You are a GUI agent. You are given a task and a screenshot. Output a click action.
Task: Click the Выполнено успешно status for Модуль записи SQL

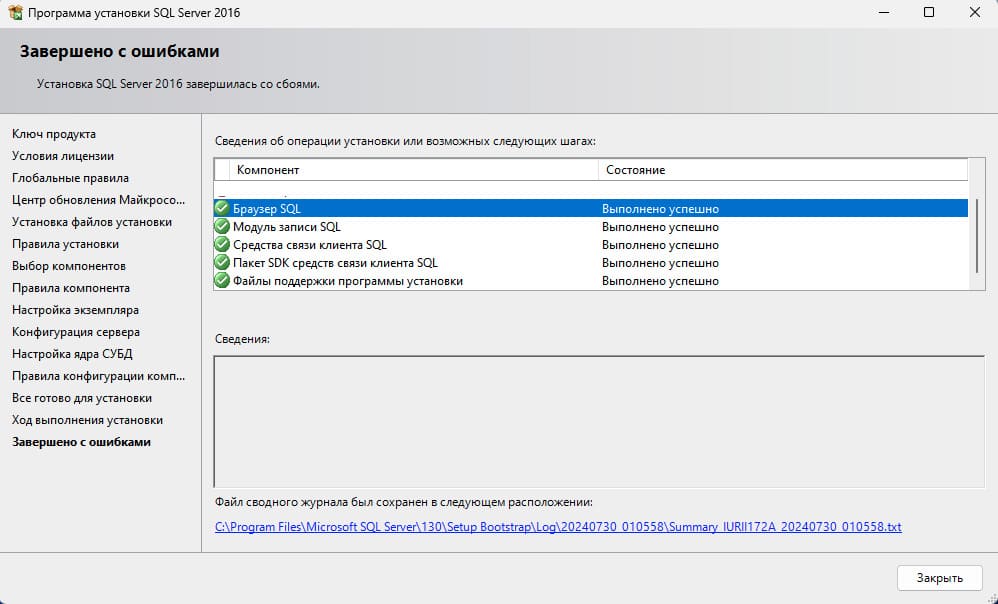tap(660, 227)
